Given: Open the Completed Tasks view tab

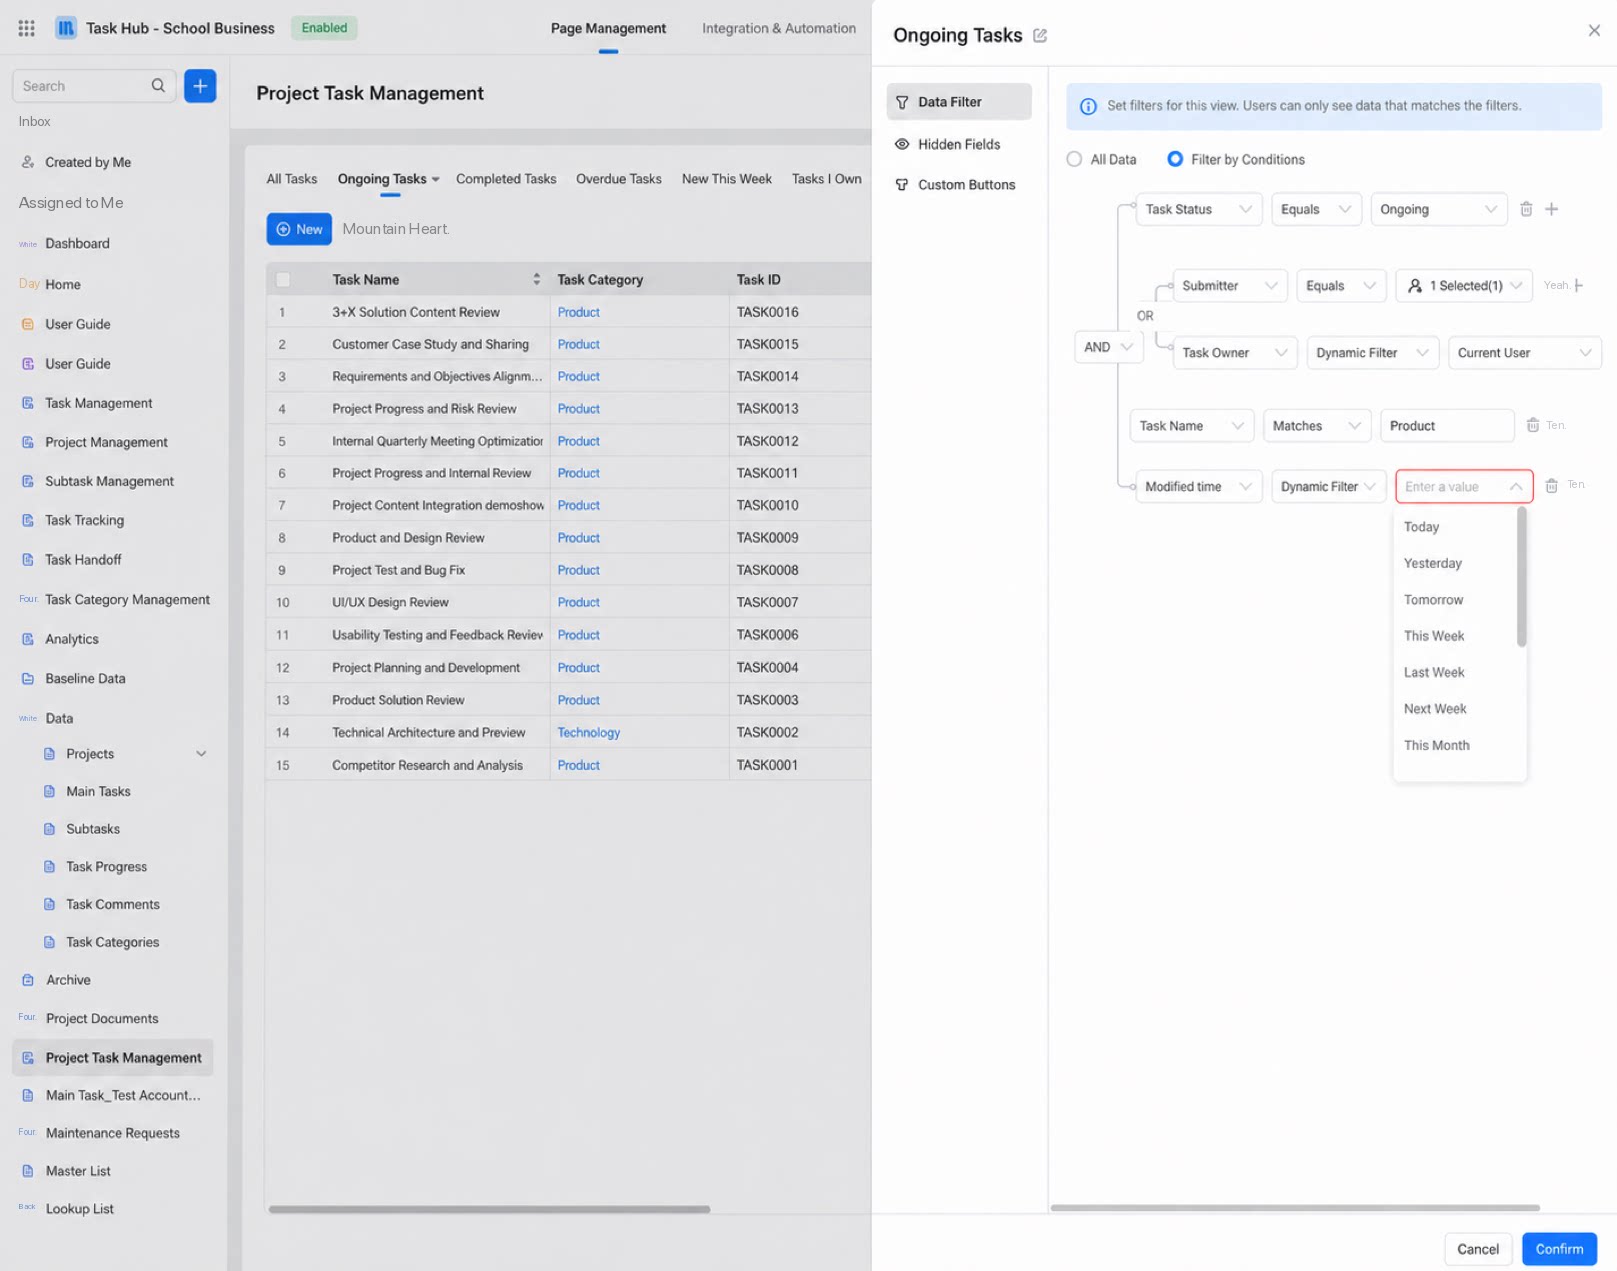Looking at the screenshot, I should pos(506,179).
